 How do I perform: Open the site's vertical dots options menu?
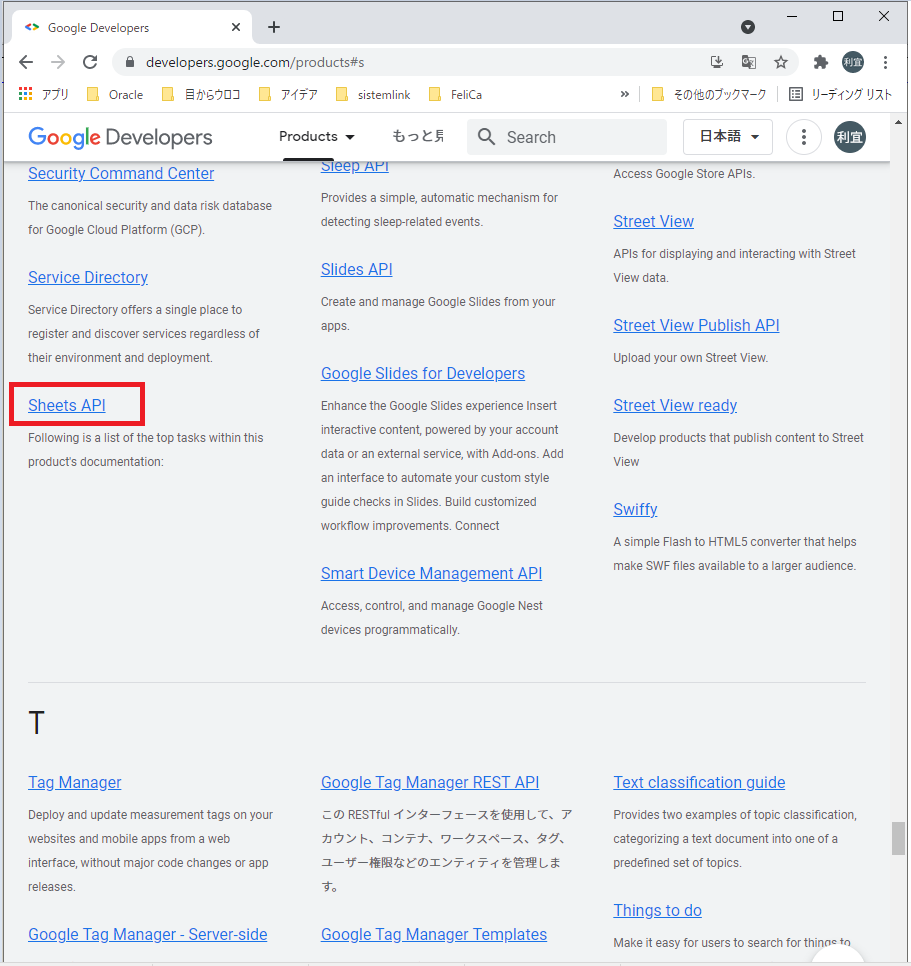(x=803, y=137)
